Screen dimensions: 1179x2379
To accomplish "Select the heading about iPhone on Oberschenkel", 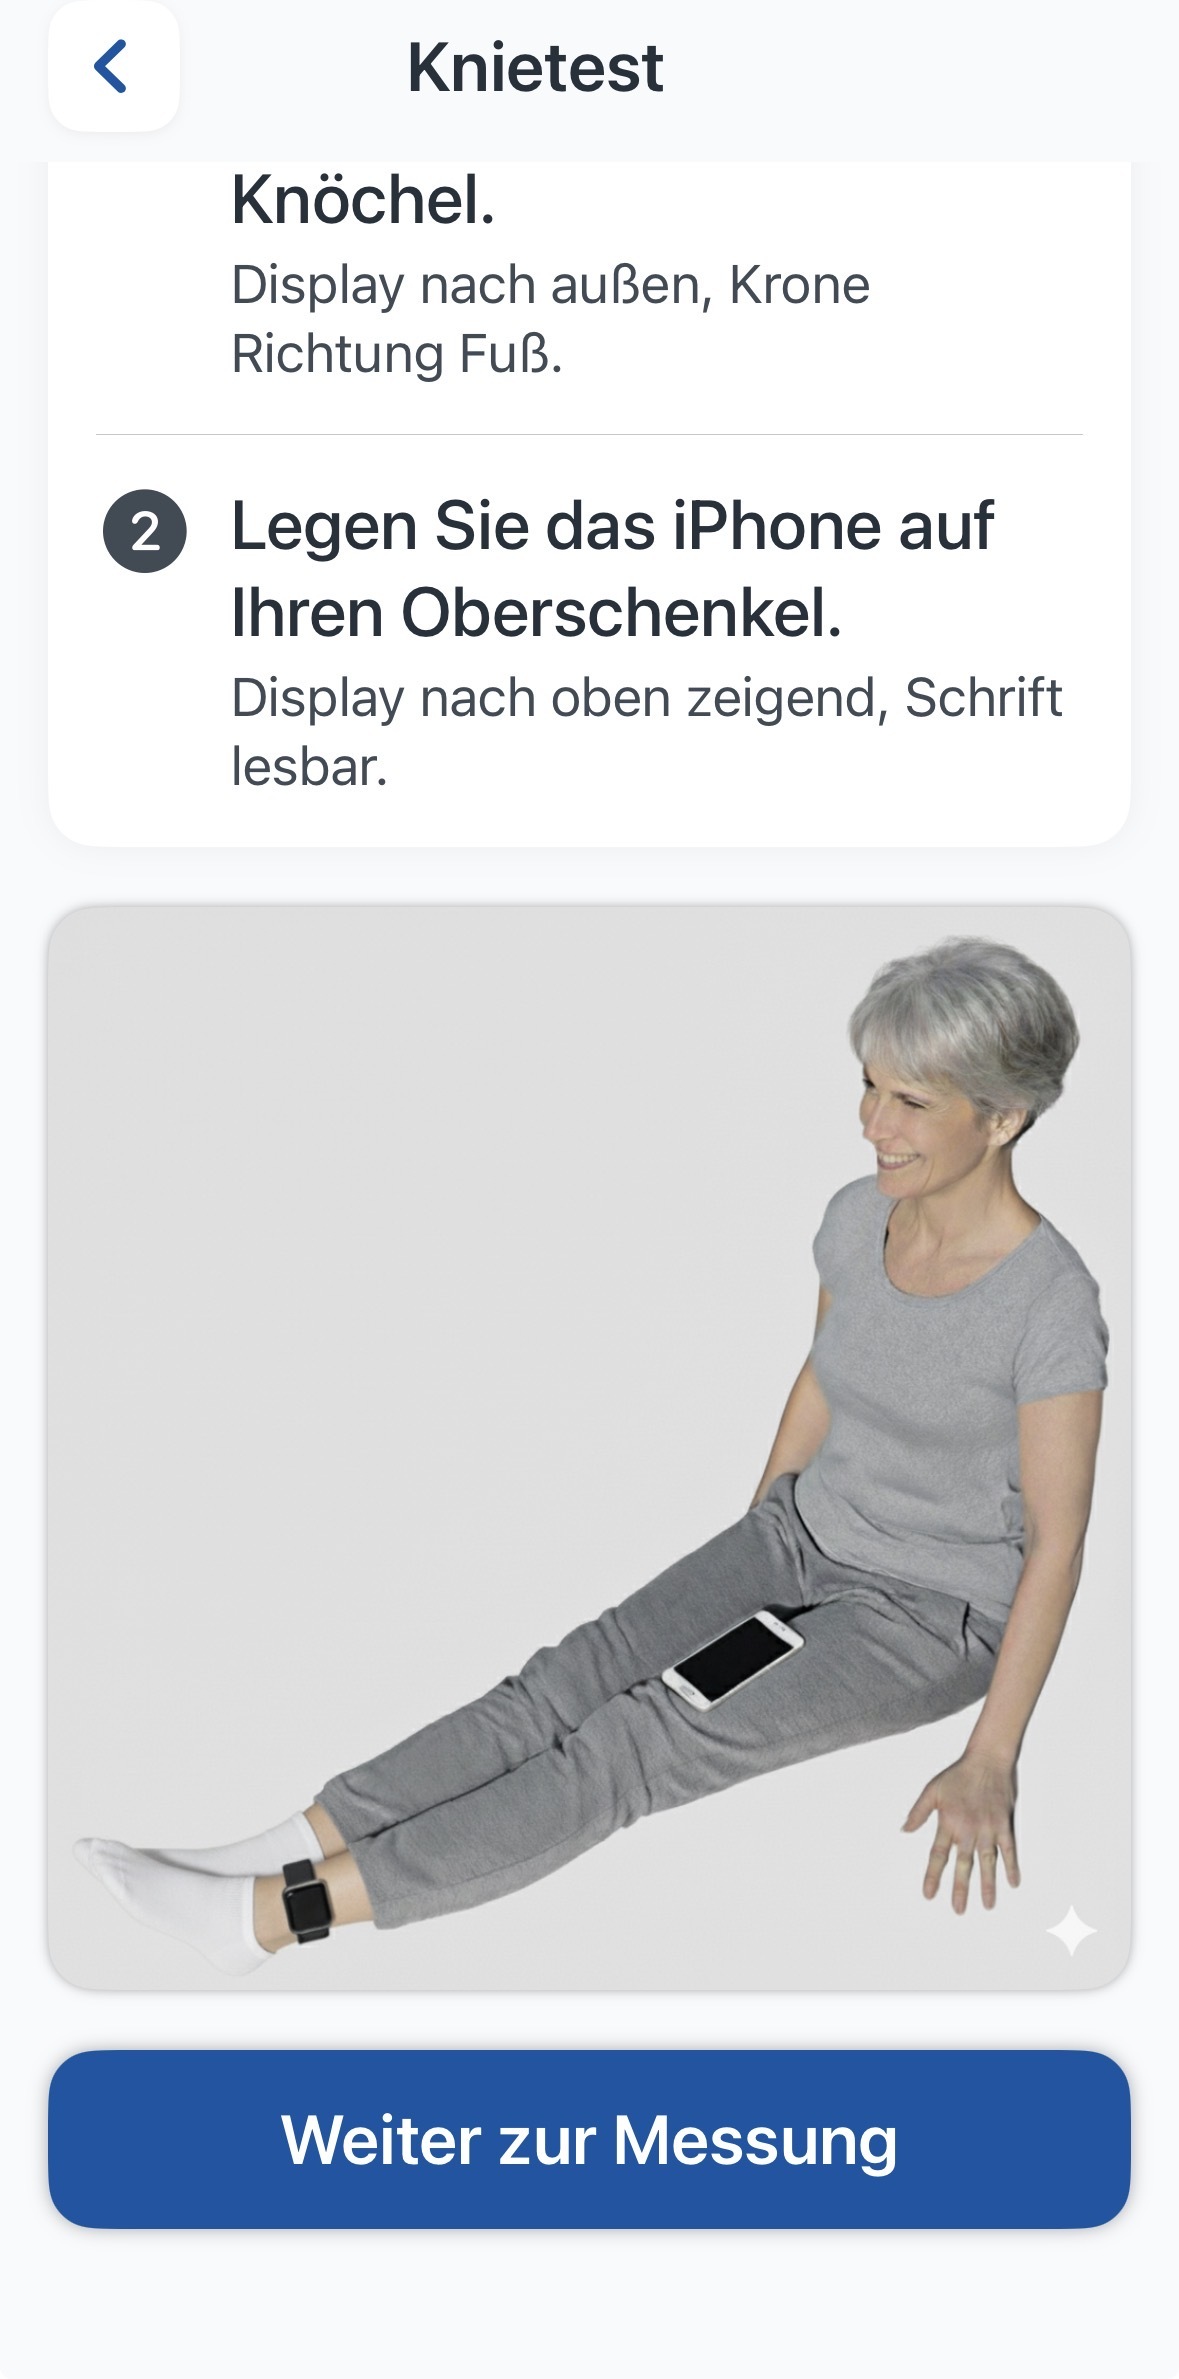I will [612, 568].
